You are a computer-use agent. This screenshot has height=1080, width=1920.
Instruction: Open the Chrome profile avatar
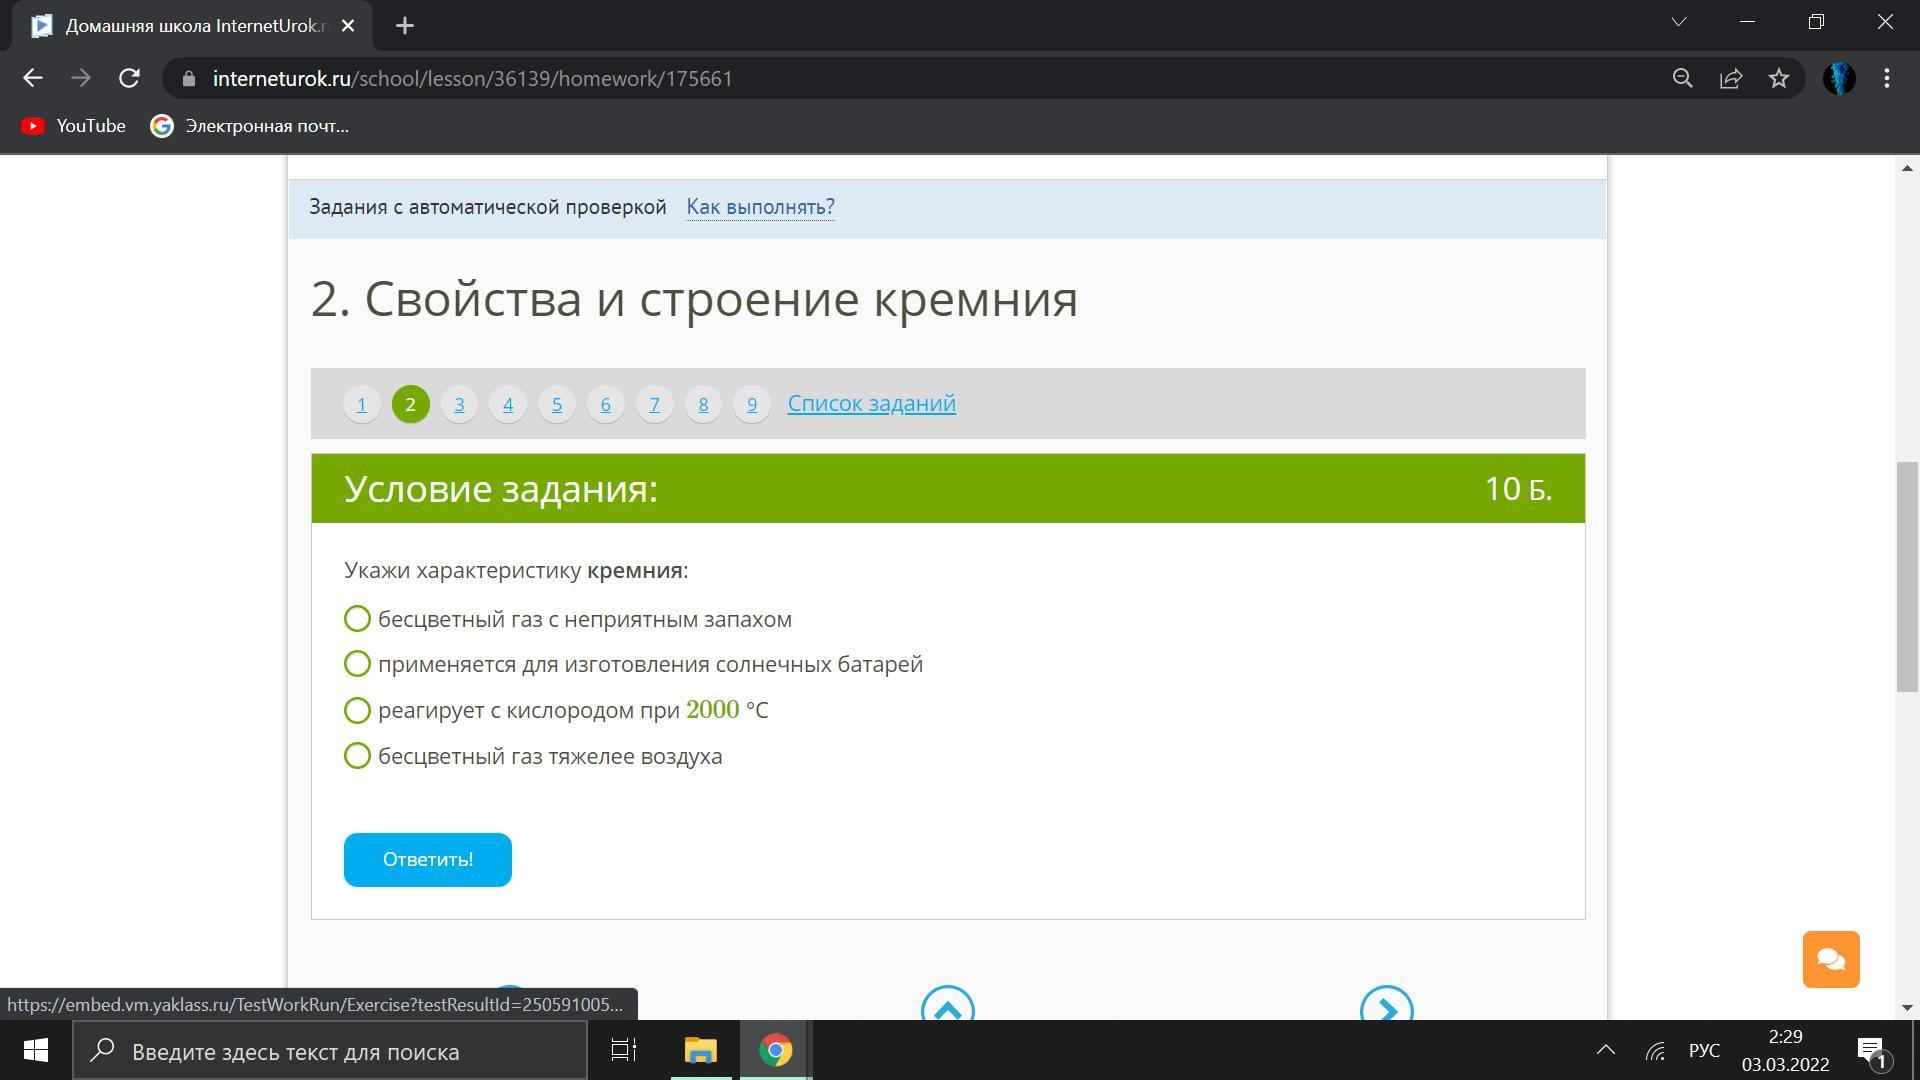pyautogui.click(x=1838, y=78)
